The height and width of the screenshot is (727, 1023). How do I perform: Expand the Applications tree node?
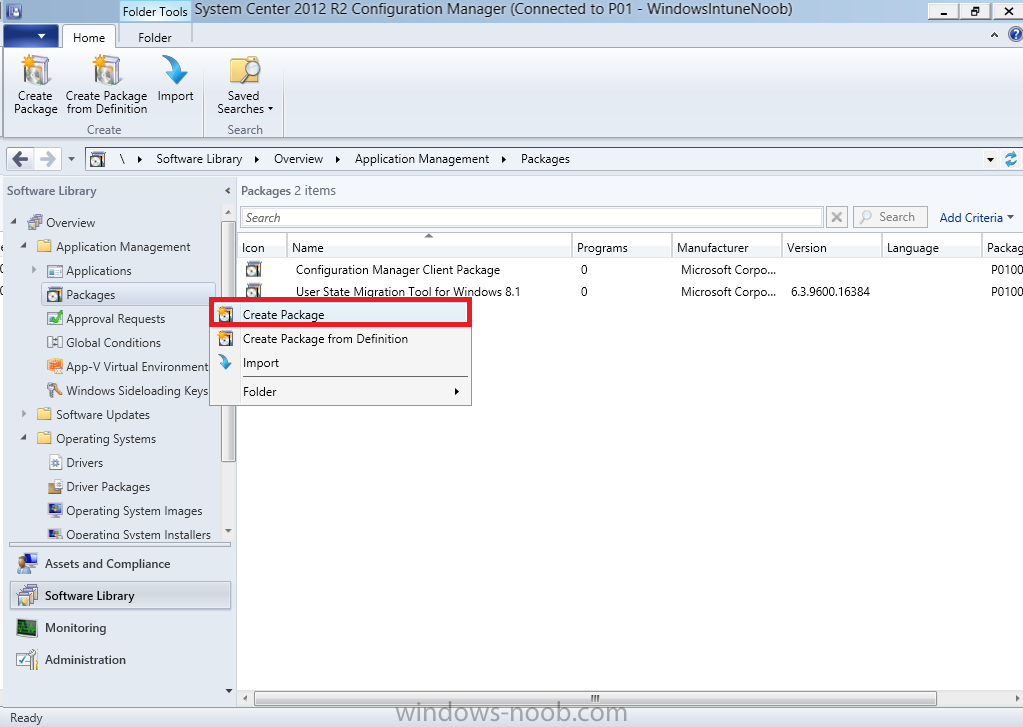point(34,270)
